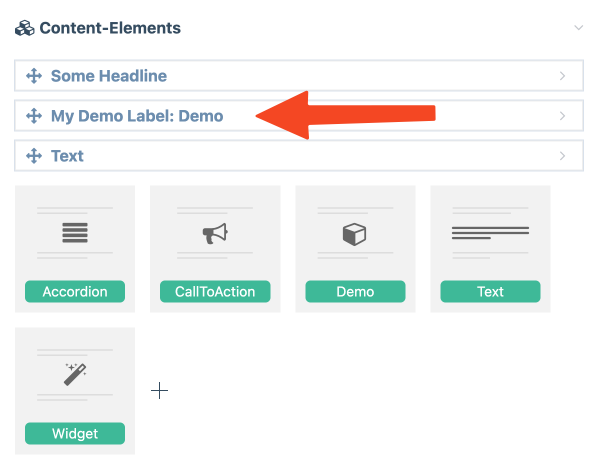Expand the Some Headline row chevron
This screenshot has width=598, height=472.
click(563, 76)
